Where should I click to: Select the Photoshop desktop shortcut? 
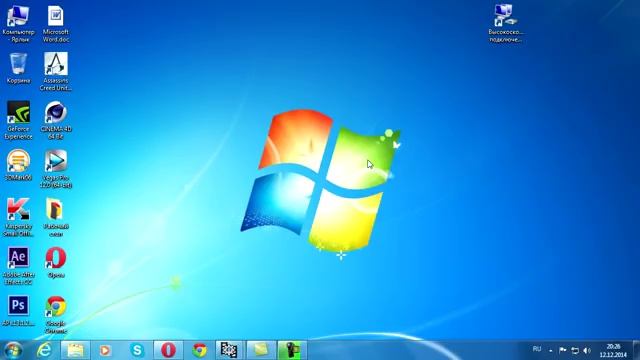tap(18, 311)
